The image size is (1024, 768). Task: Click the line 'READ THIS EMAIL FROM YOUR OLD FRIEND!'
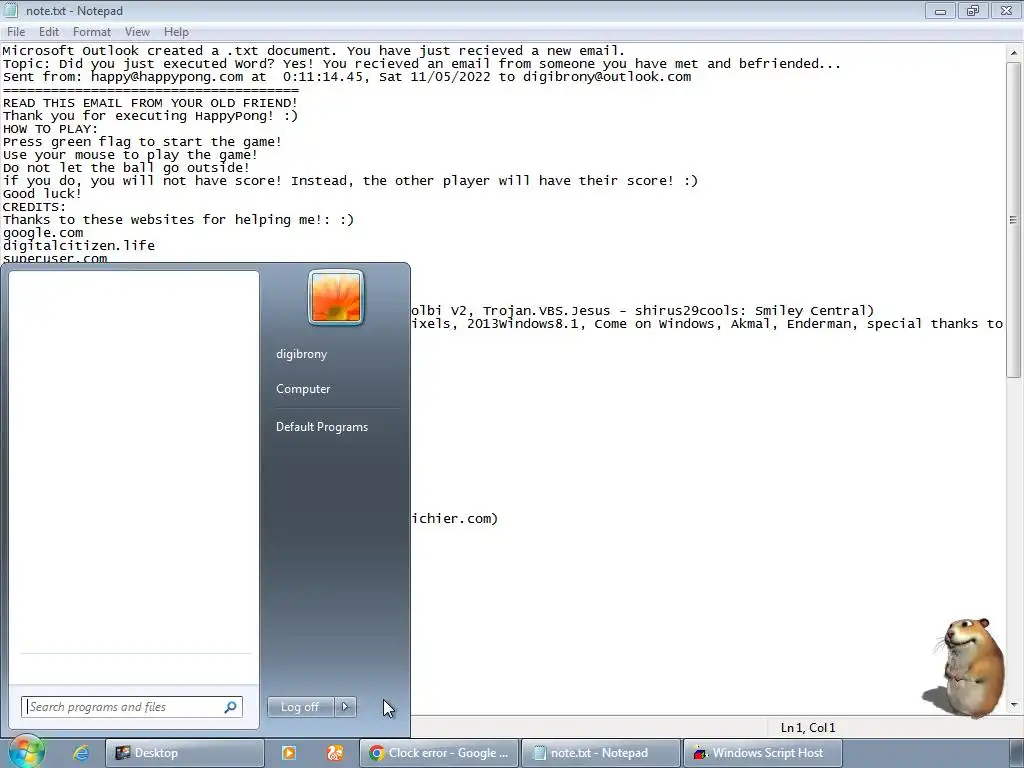150,103
